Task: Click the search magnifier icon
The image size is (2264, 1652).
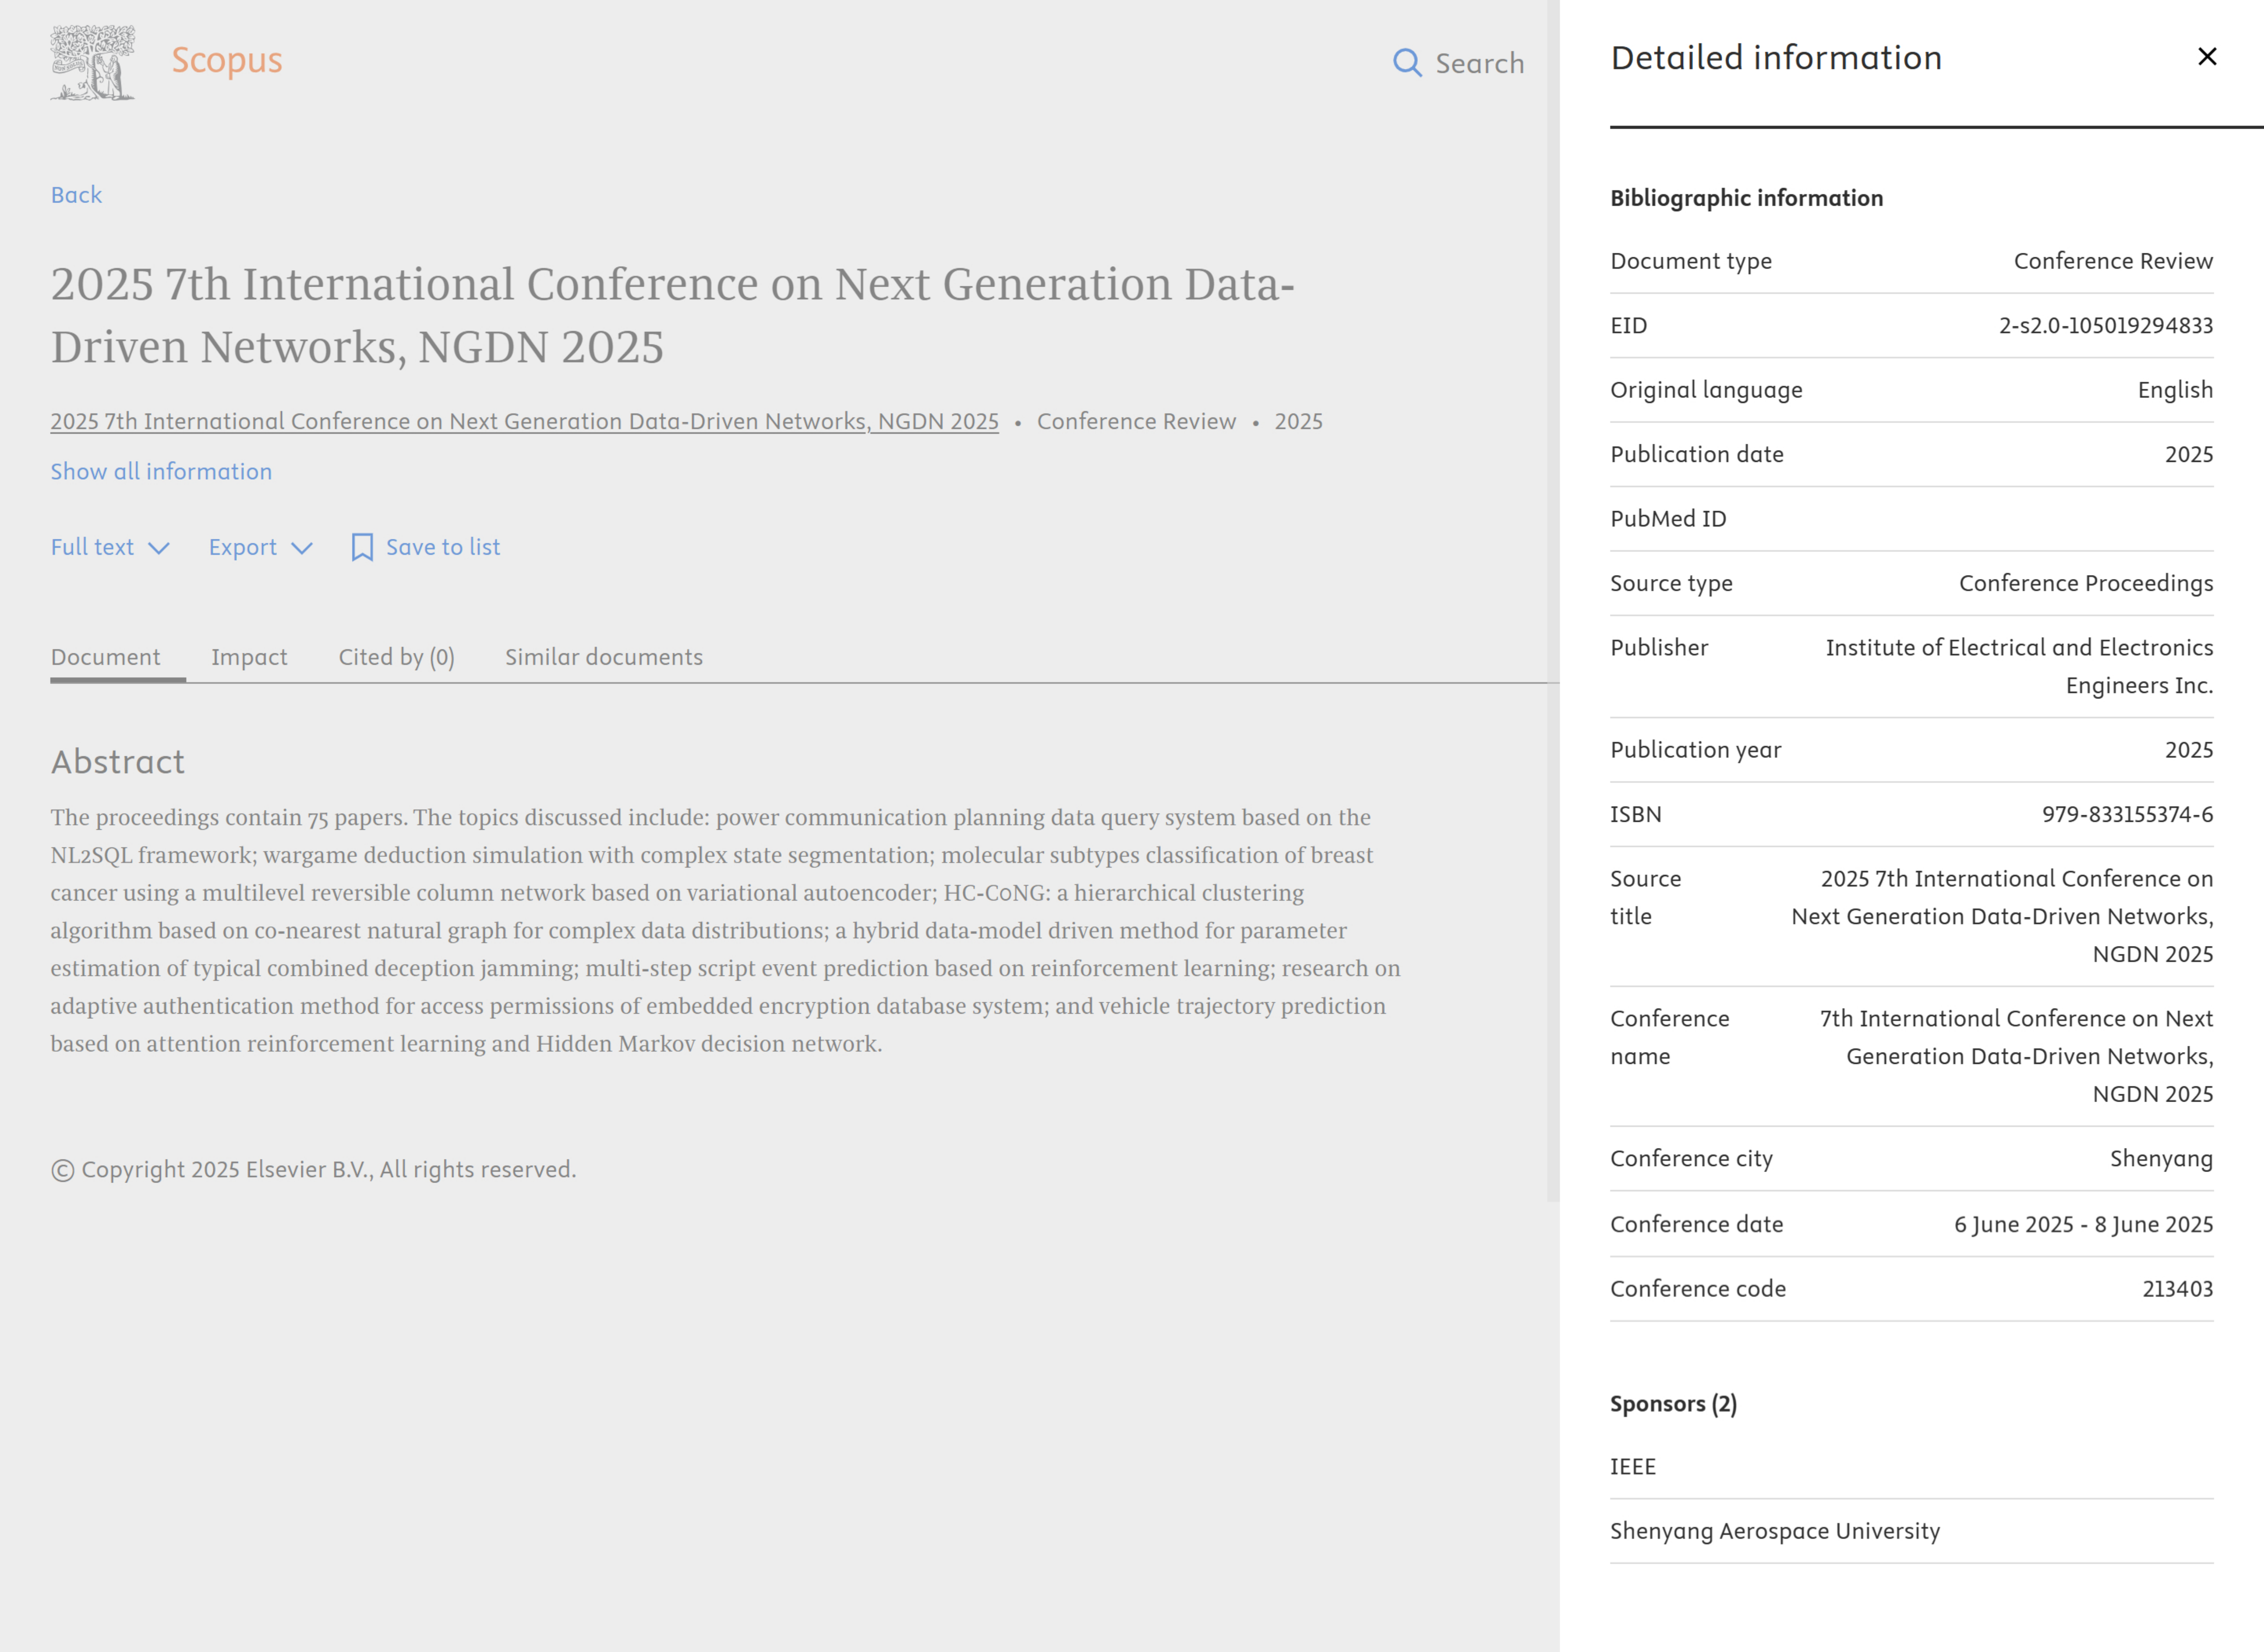Action: 1407,63
